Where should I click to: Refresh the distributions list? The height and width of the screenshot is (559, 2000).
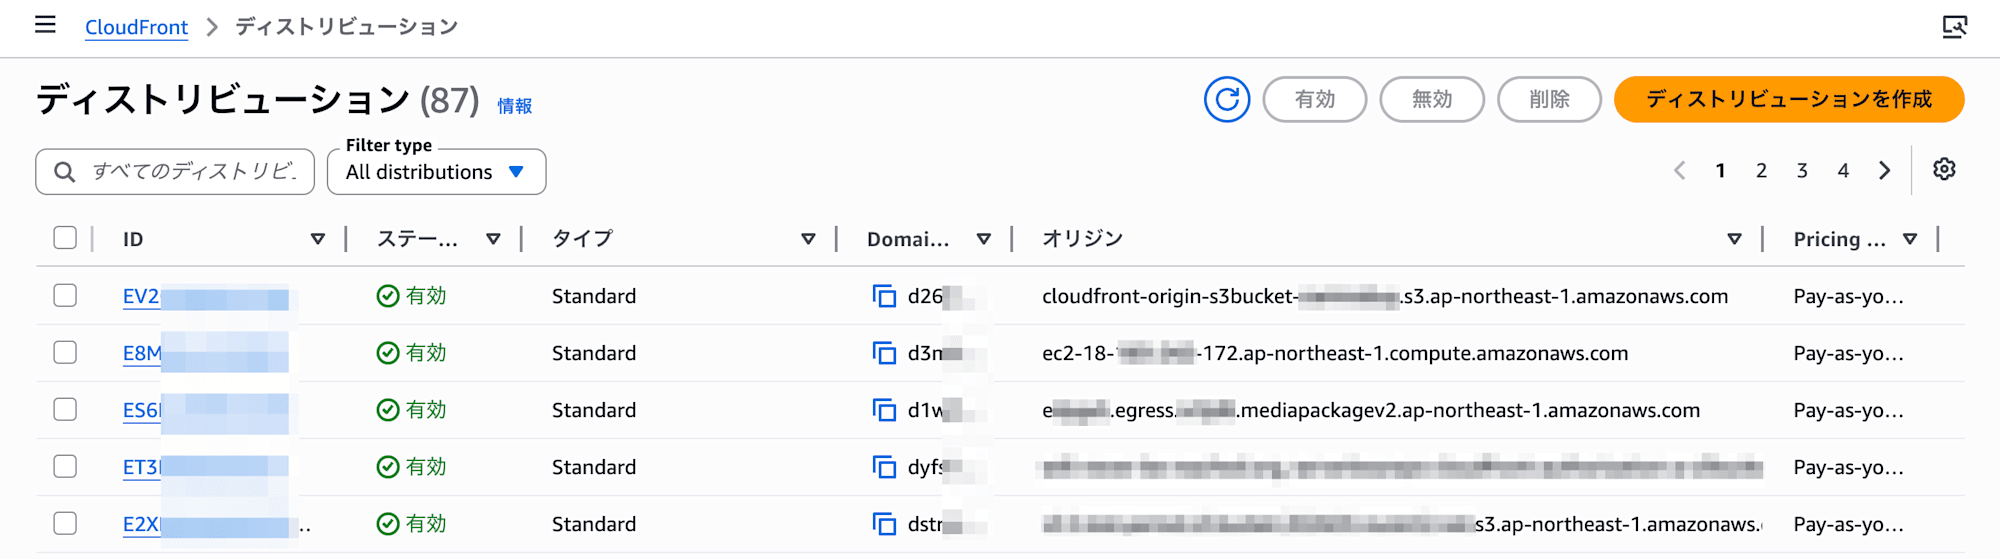point(1227,99)
